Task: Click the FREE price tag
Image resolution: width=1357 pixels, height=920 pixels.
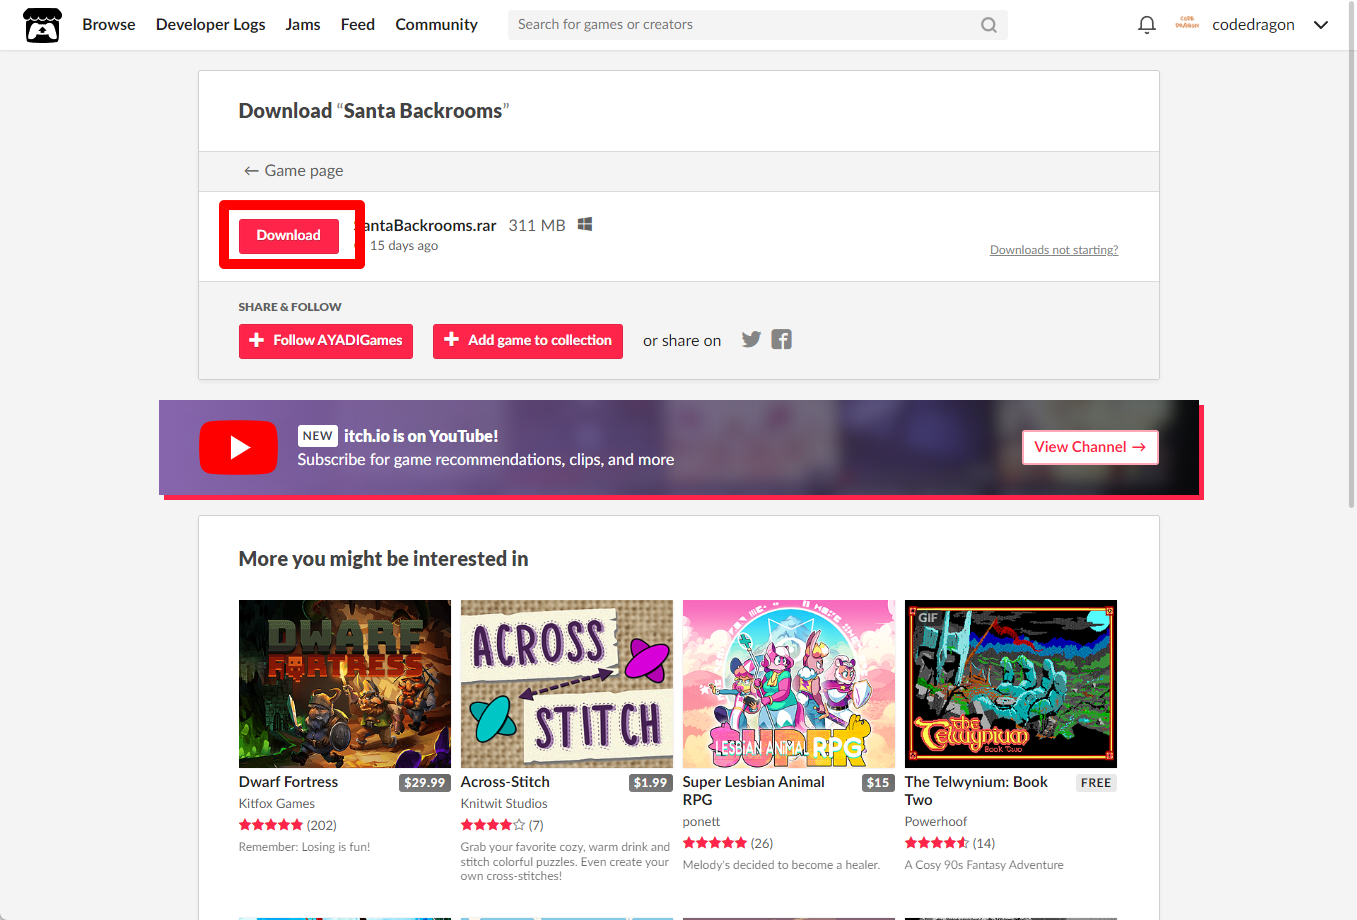Action: (x=1096, y=783)
